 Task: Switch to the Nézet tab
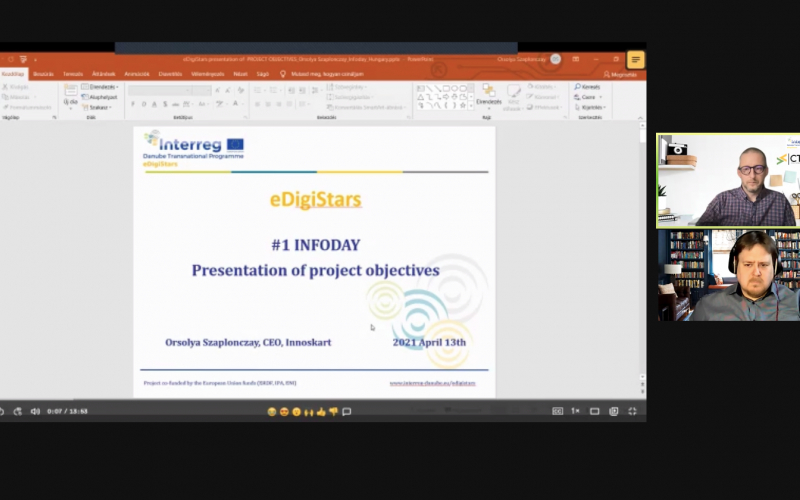[x=240, y=74]
